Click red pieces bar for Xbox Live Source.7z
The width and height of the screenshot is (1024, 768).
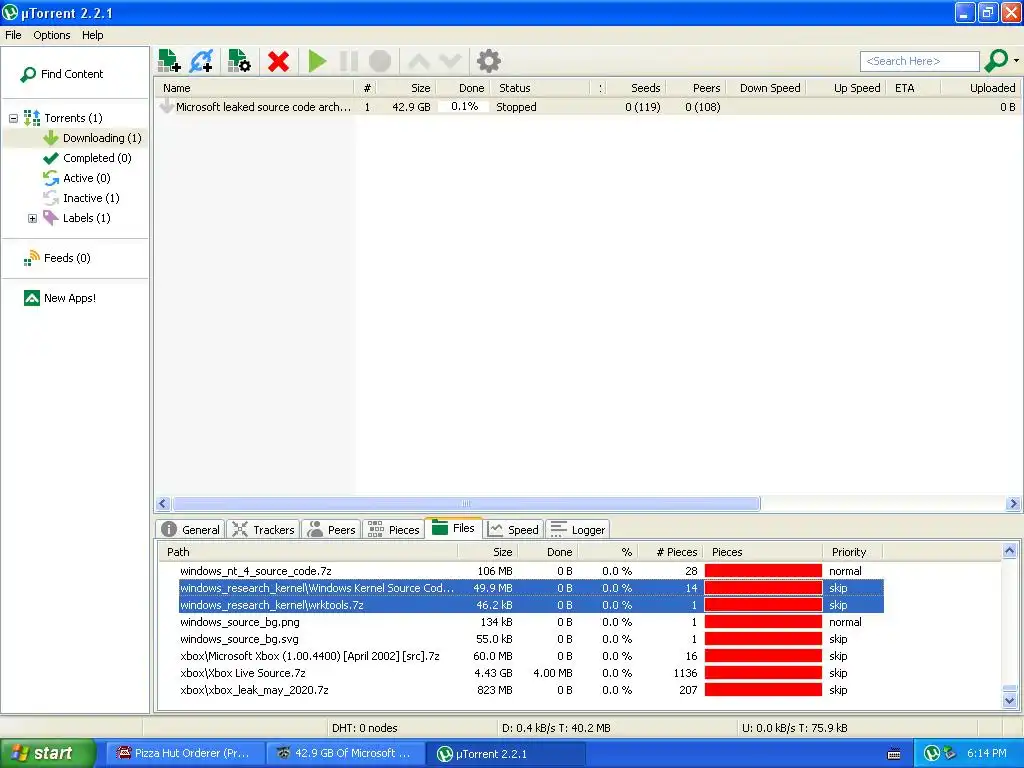(763, 673)
